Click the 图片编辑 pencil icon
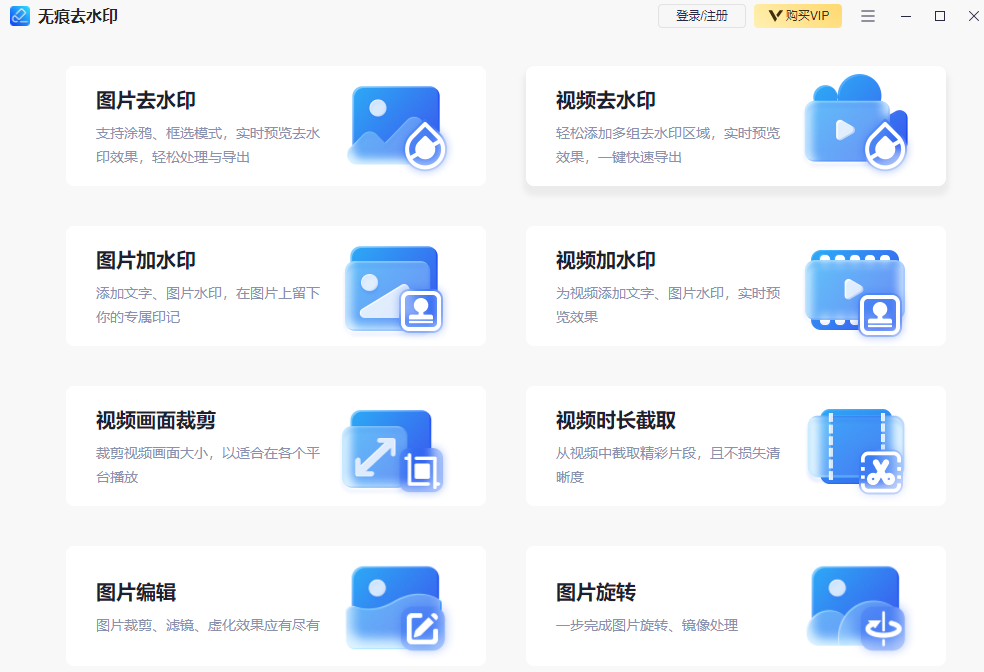984x672 pixels. [395, 608]
